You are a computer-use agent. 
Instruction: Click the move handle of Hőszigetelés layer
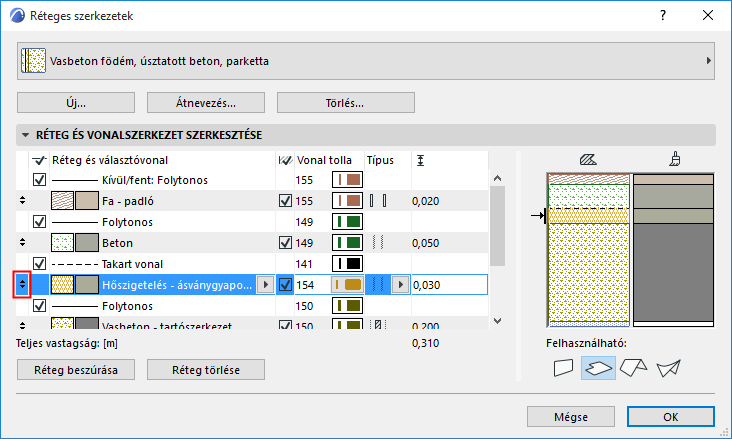[x=22, y=284]
